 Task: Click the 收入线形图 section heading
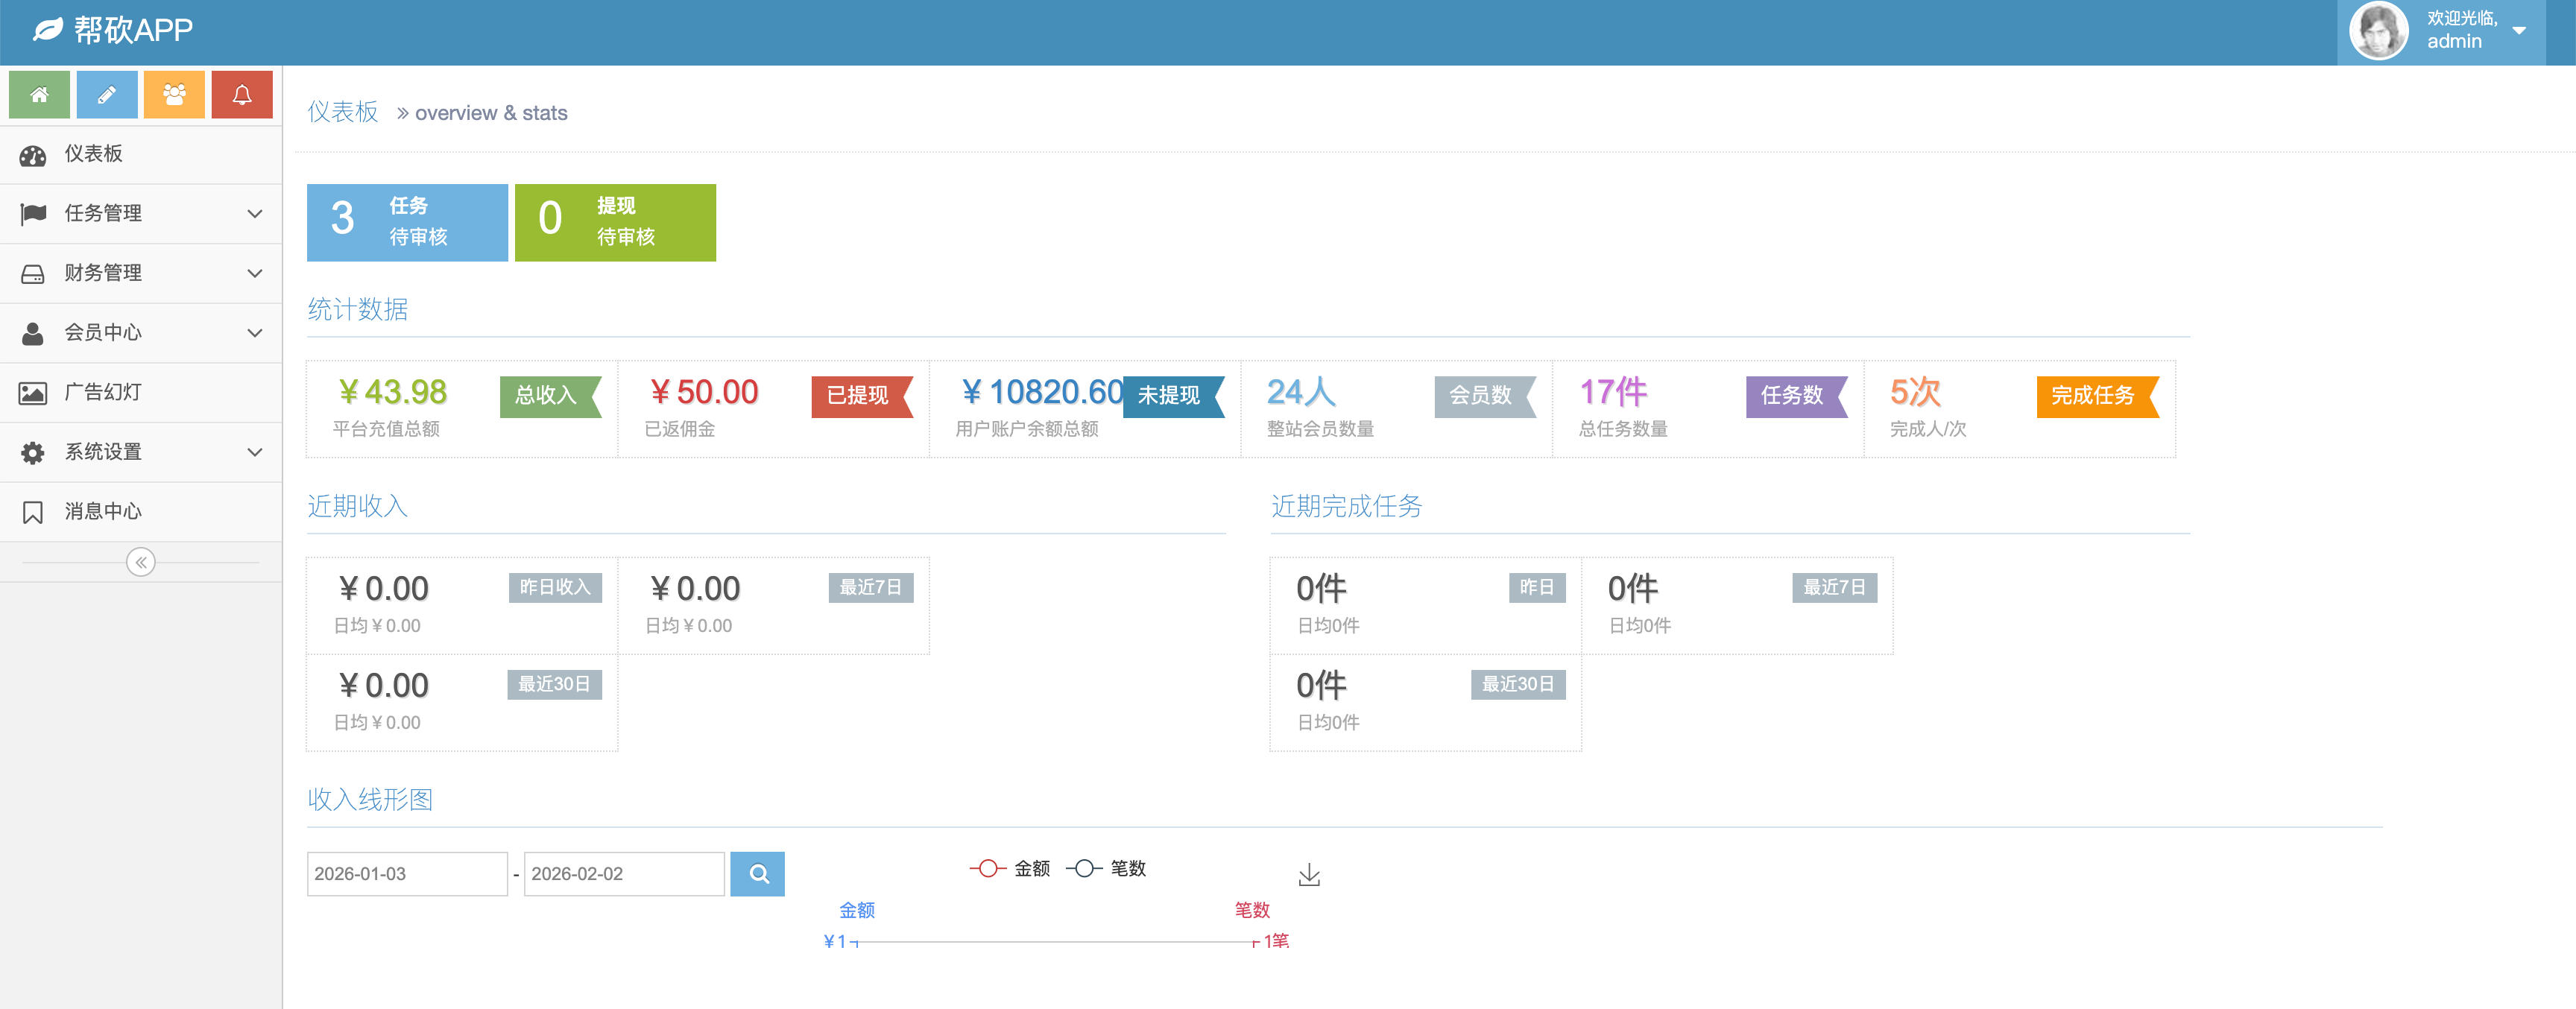pos(370,800)
